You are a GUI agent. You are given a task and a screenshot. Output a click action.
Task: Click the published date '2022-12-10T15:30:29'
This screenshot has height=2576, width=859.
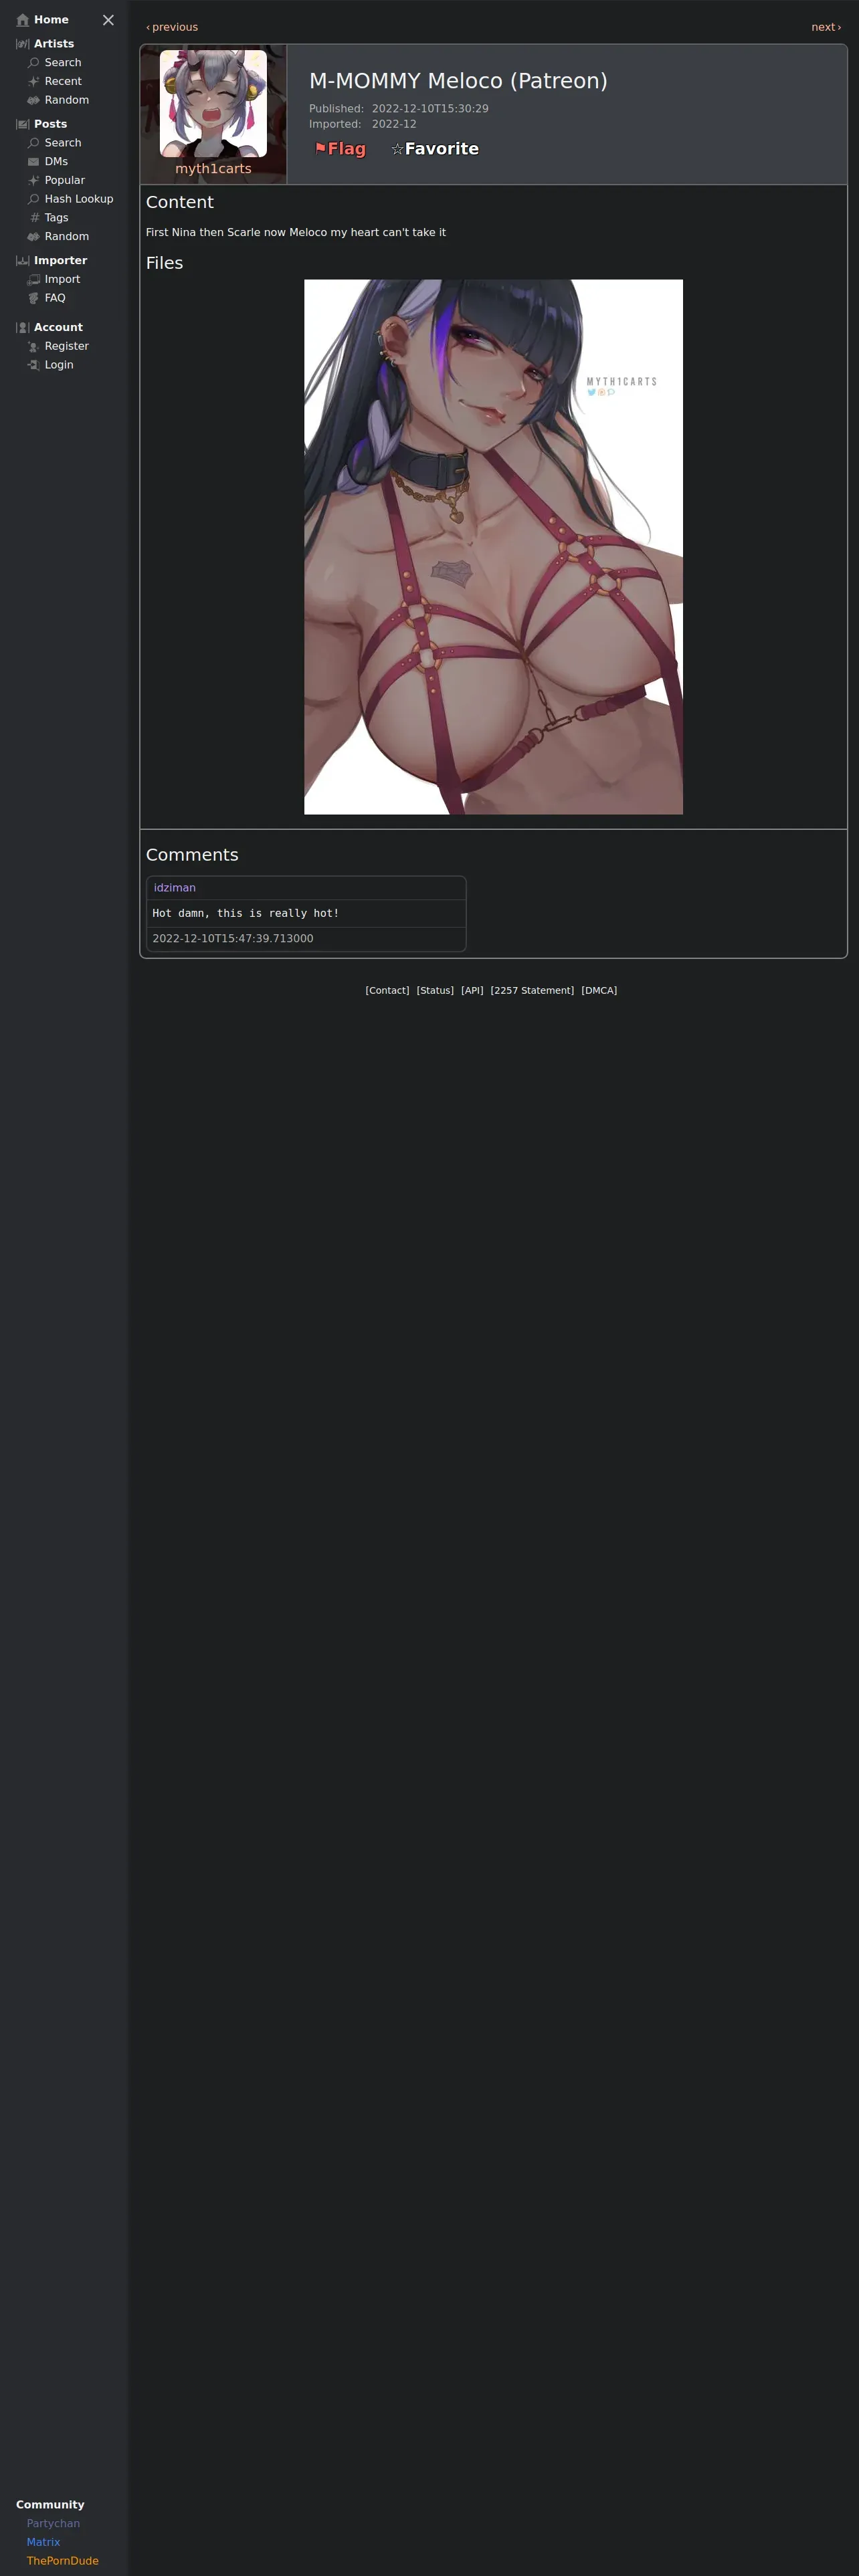click(430, 109)
